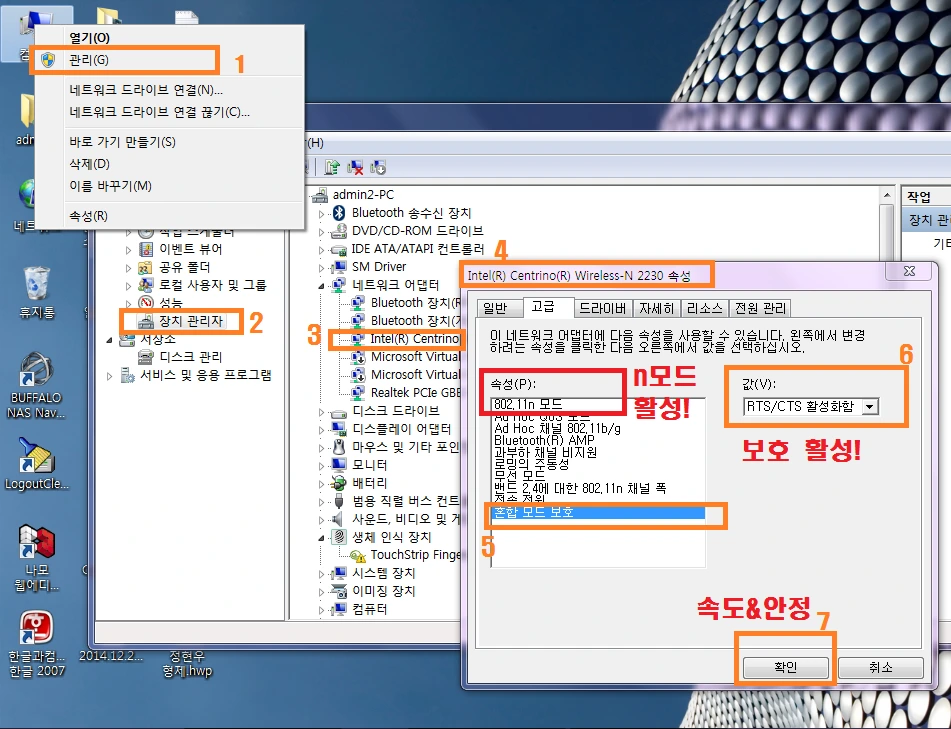The height and width of the screenshot is (729, 951).
Task: Select 밴드 2.4에 대한 802.11n 채널 폭
Action: pyautogui.click(x=580, y=488)
